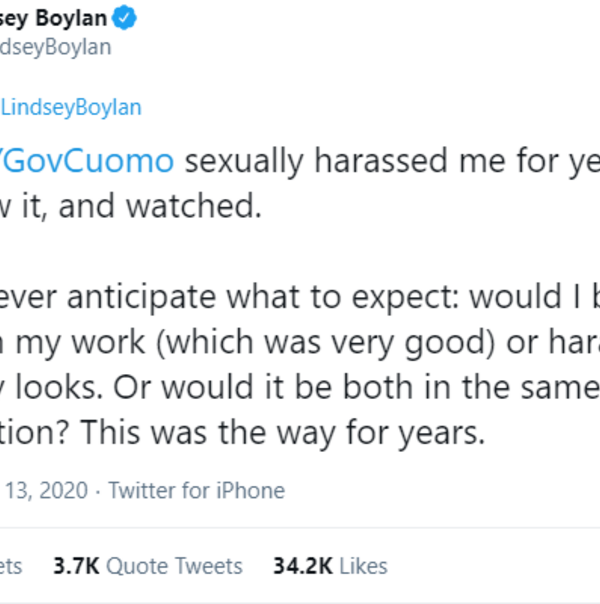Click the Twitter for iPhone source label
The image size is (600, 604).
[x=196, y=490]
